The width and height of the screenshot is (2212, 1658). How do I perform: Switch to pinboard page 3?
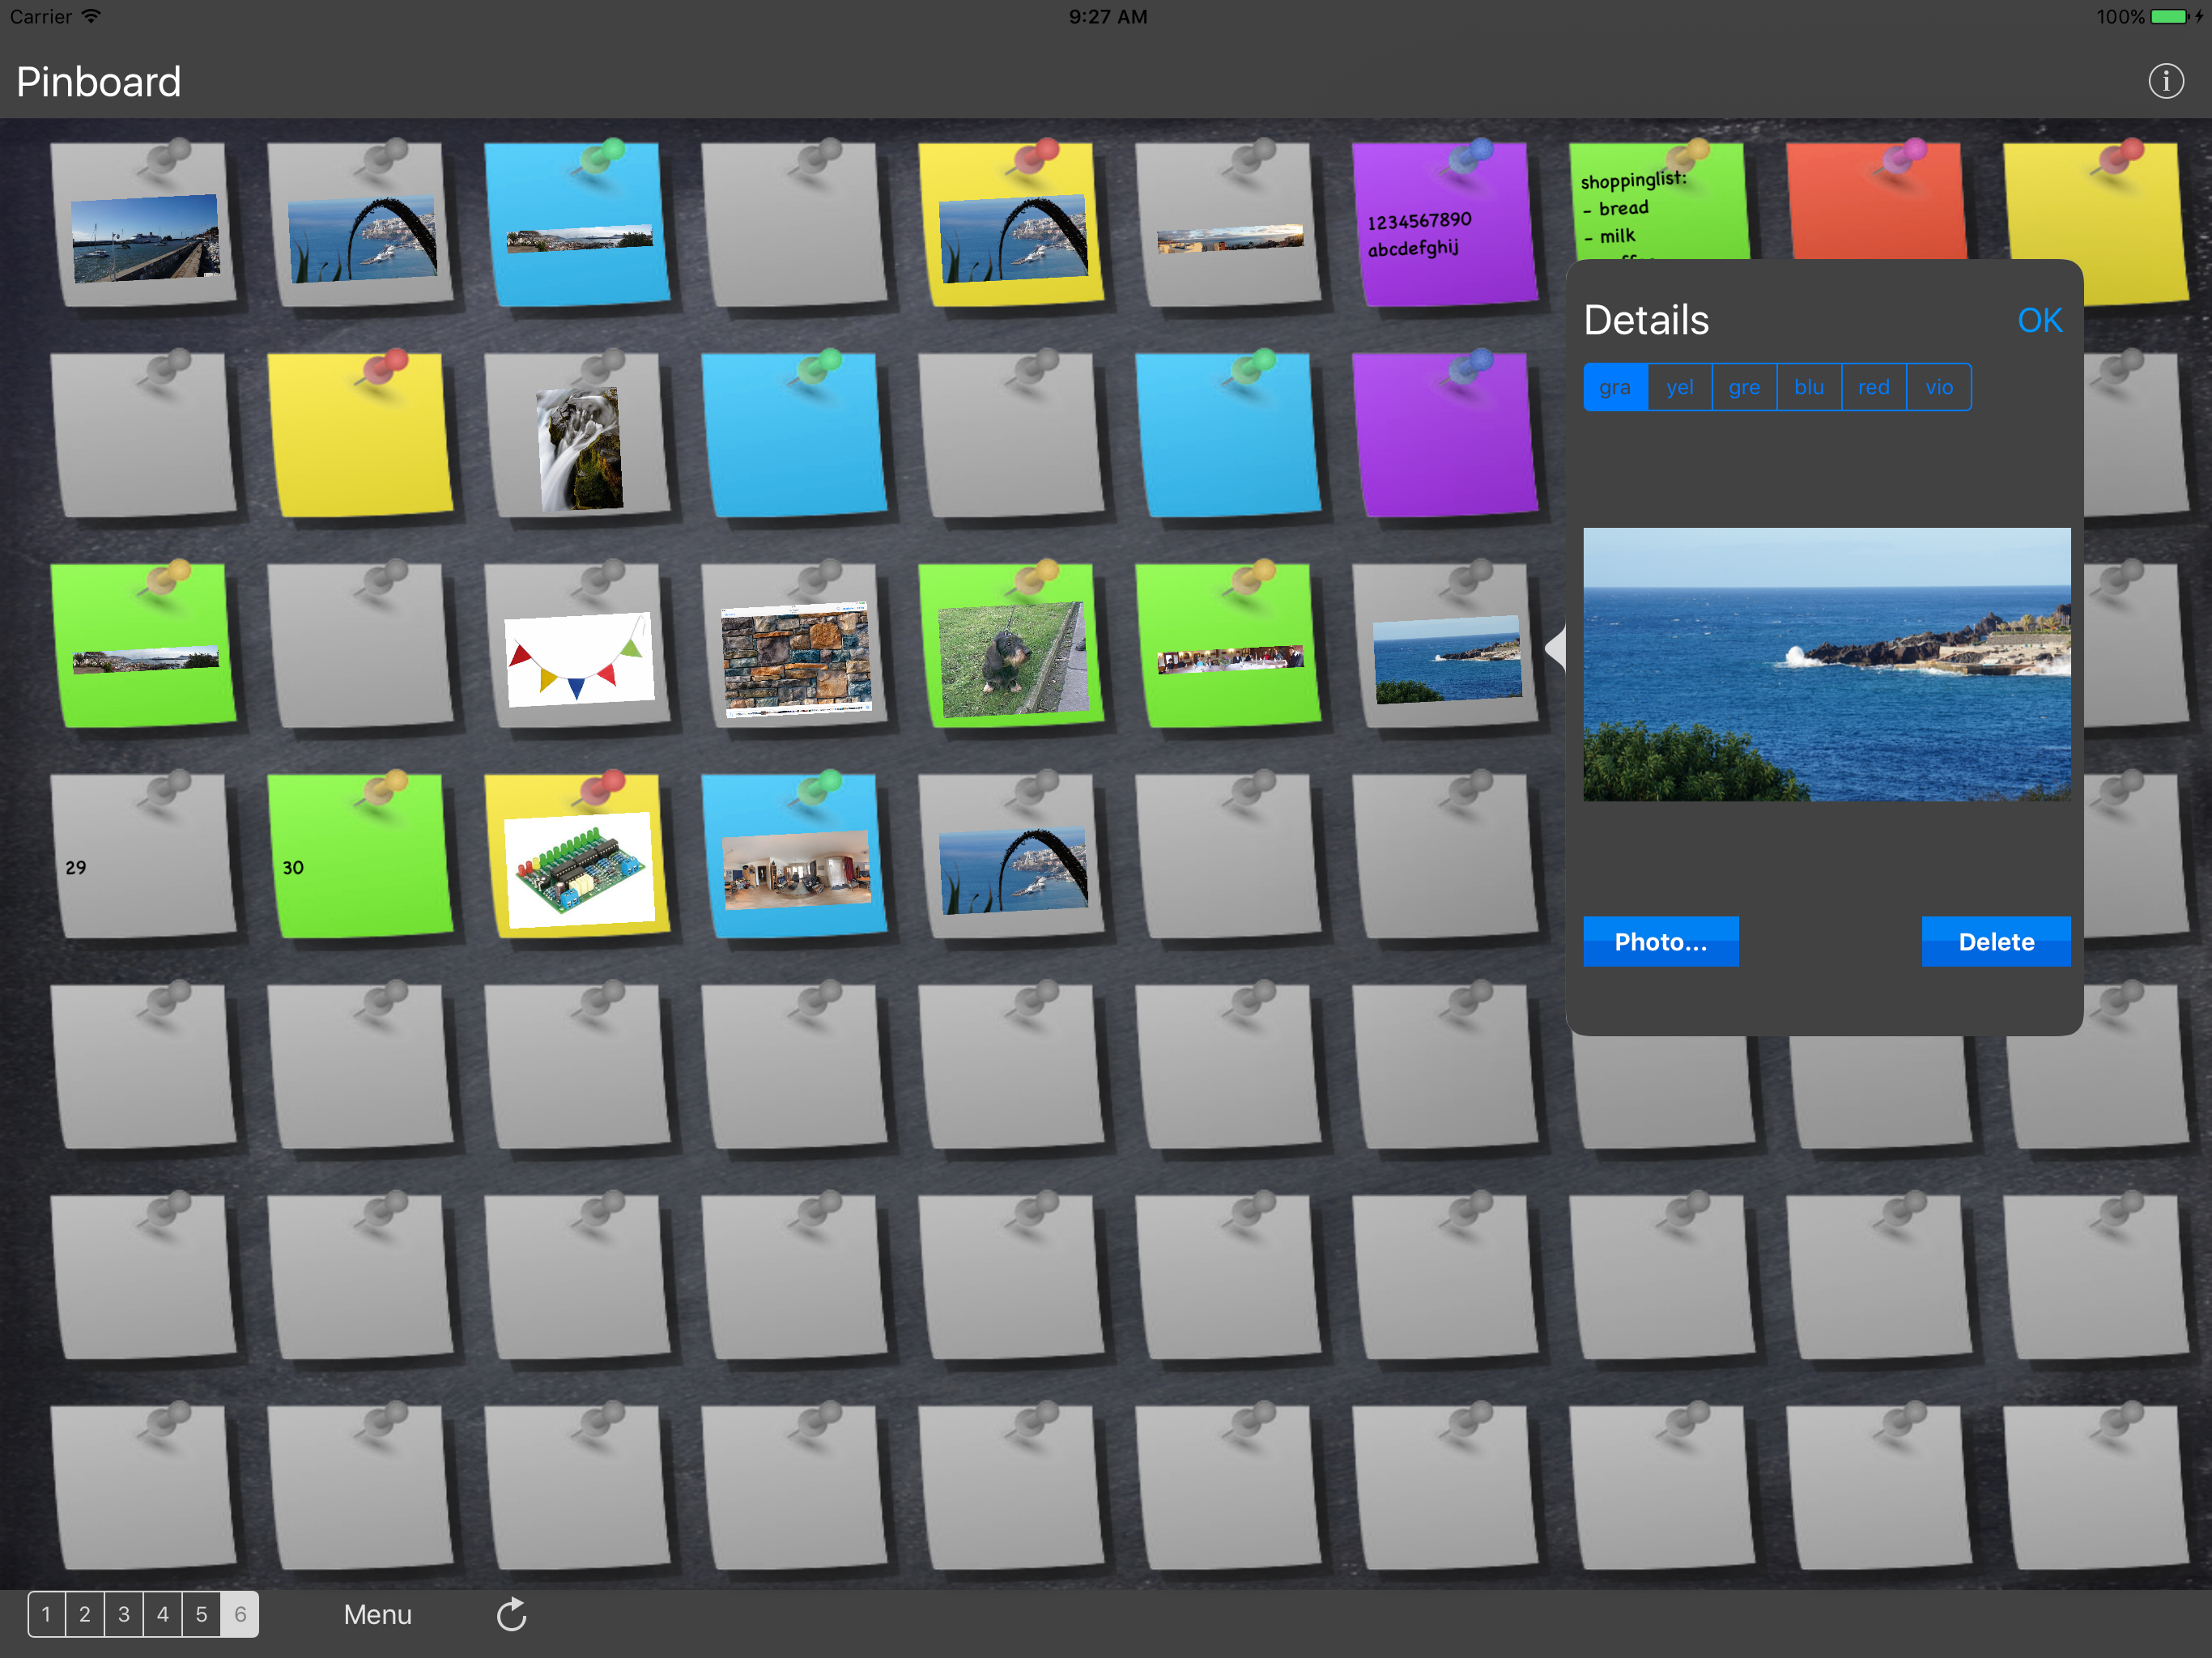point(124,1614)
